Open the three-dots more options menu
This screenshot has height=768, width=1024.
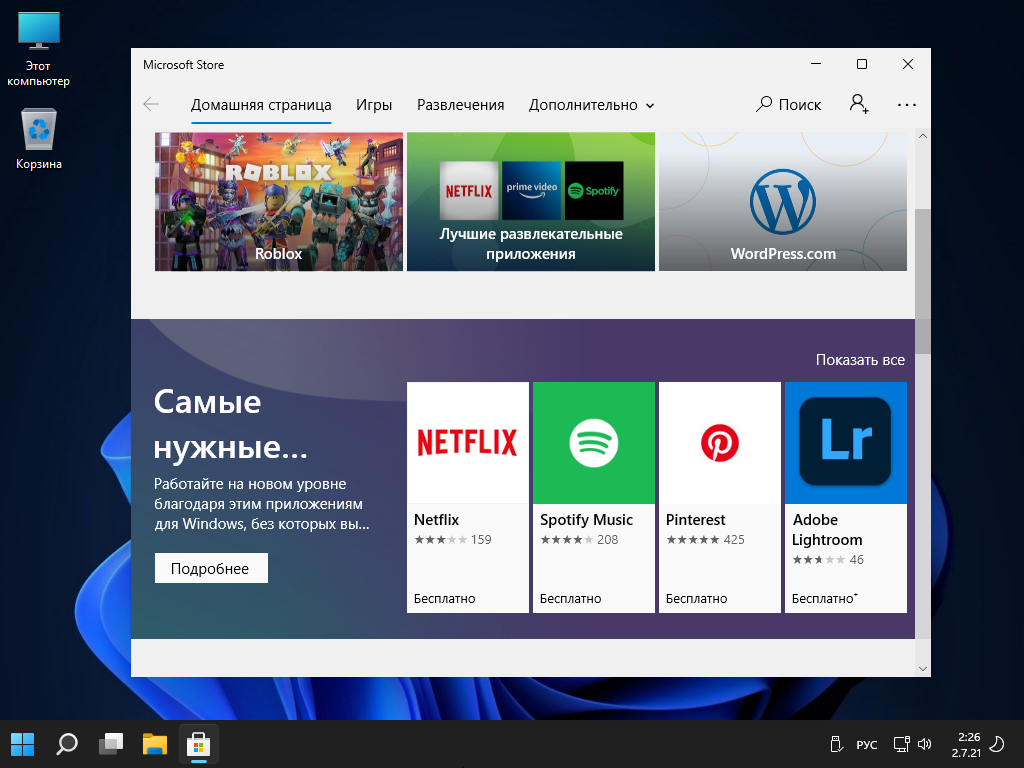coord(907,104)
